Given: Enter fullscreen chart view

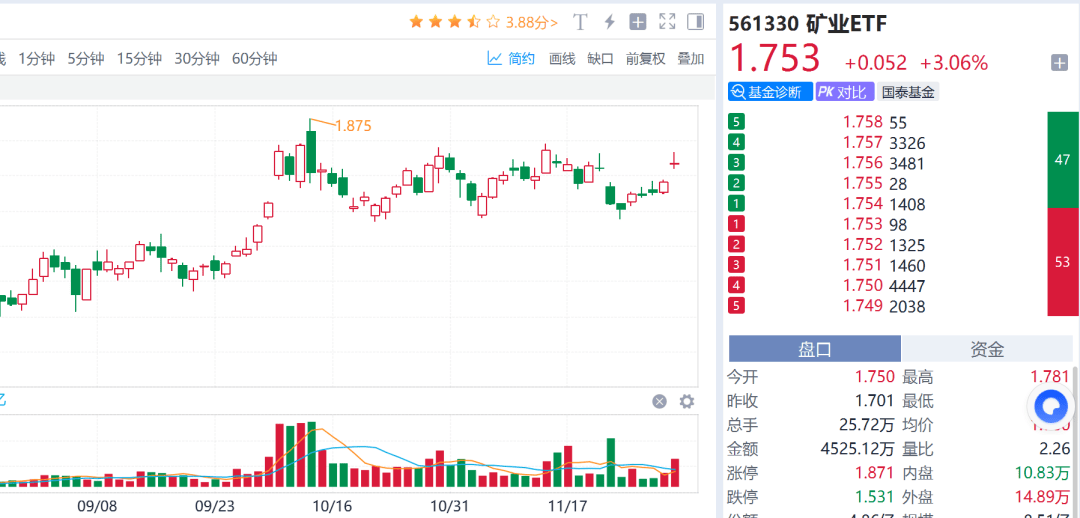Looking at the screenshot, I should [667, 21].
